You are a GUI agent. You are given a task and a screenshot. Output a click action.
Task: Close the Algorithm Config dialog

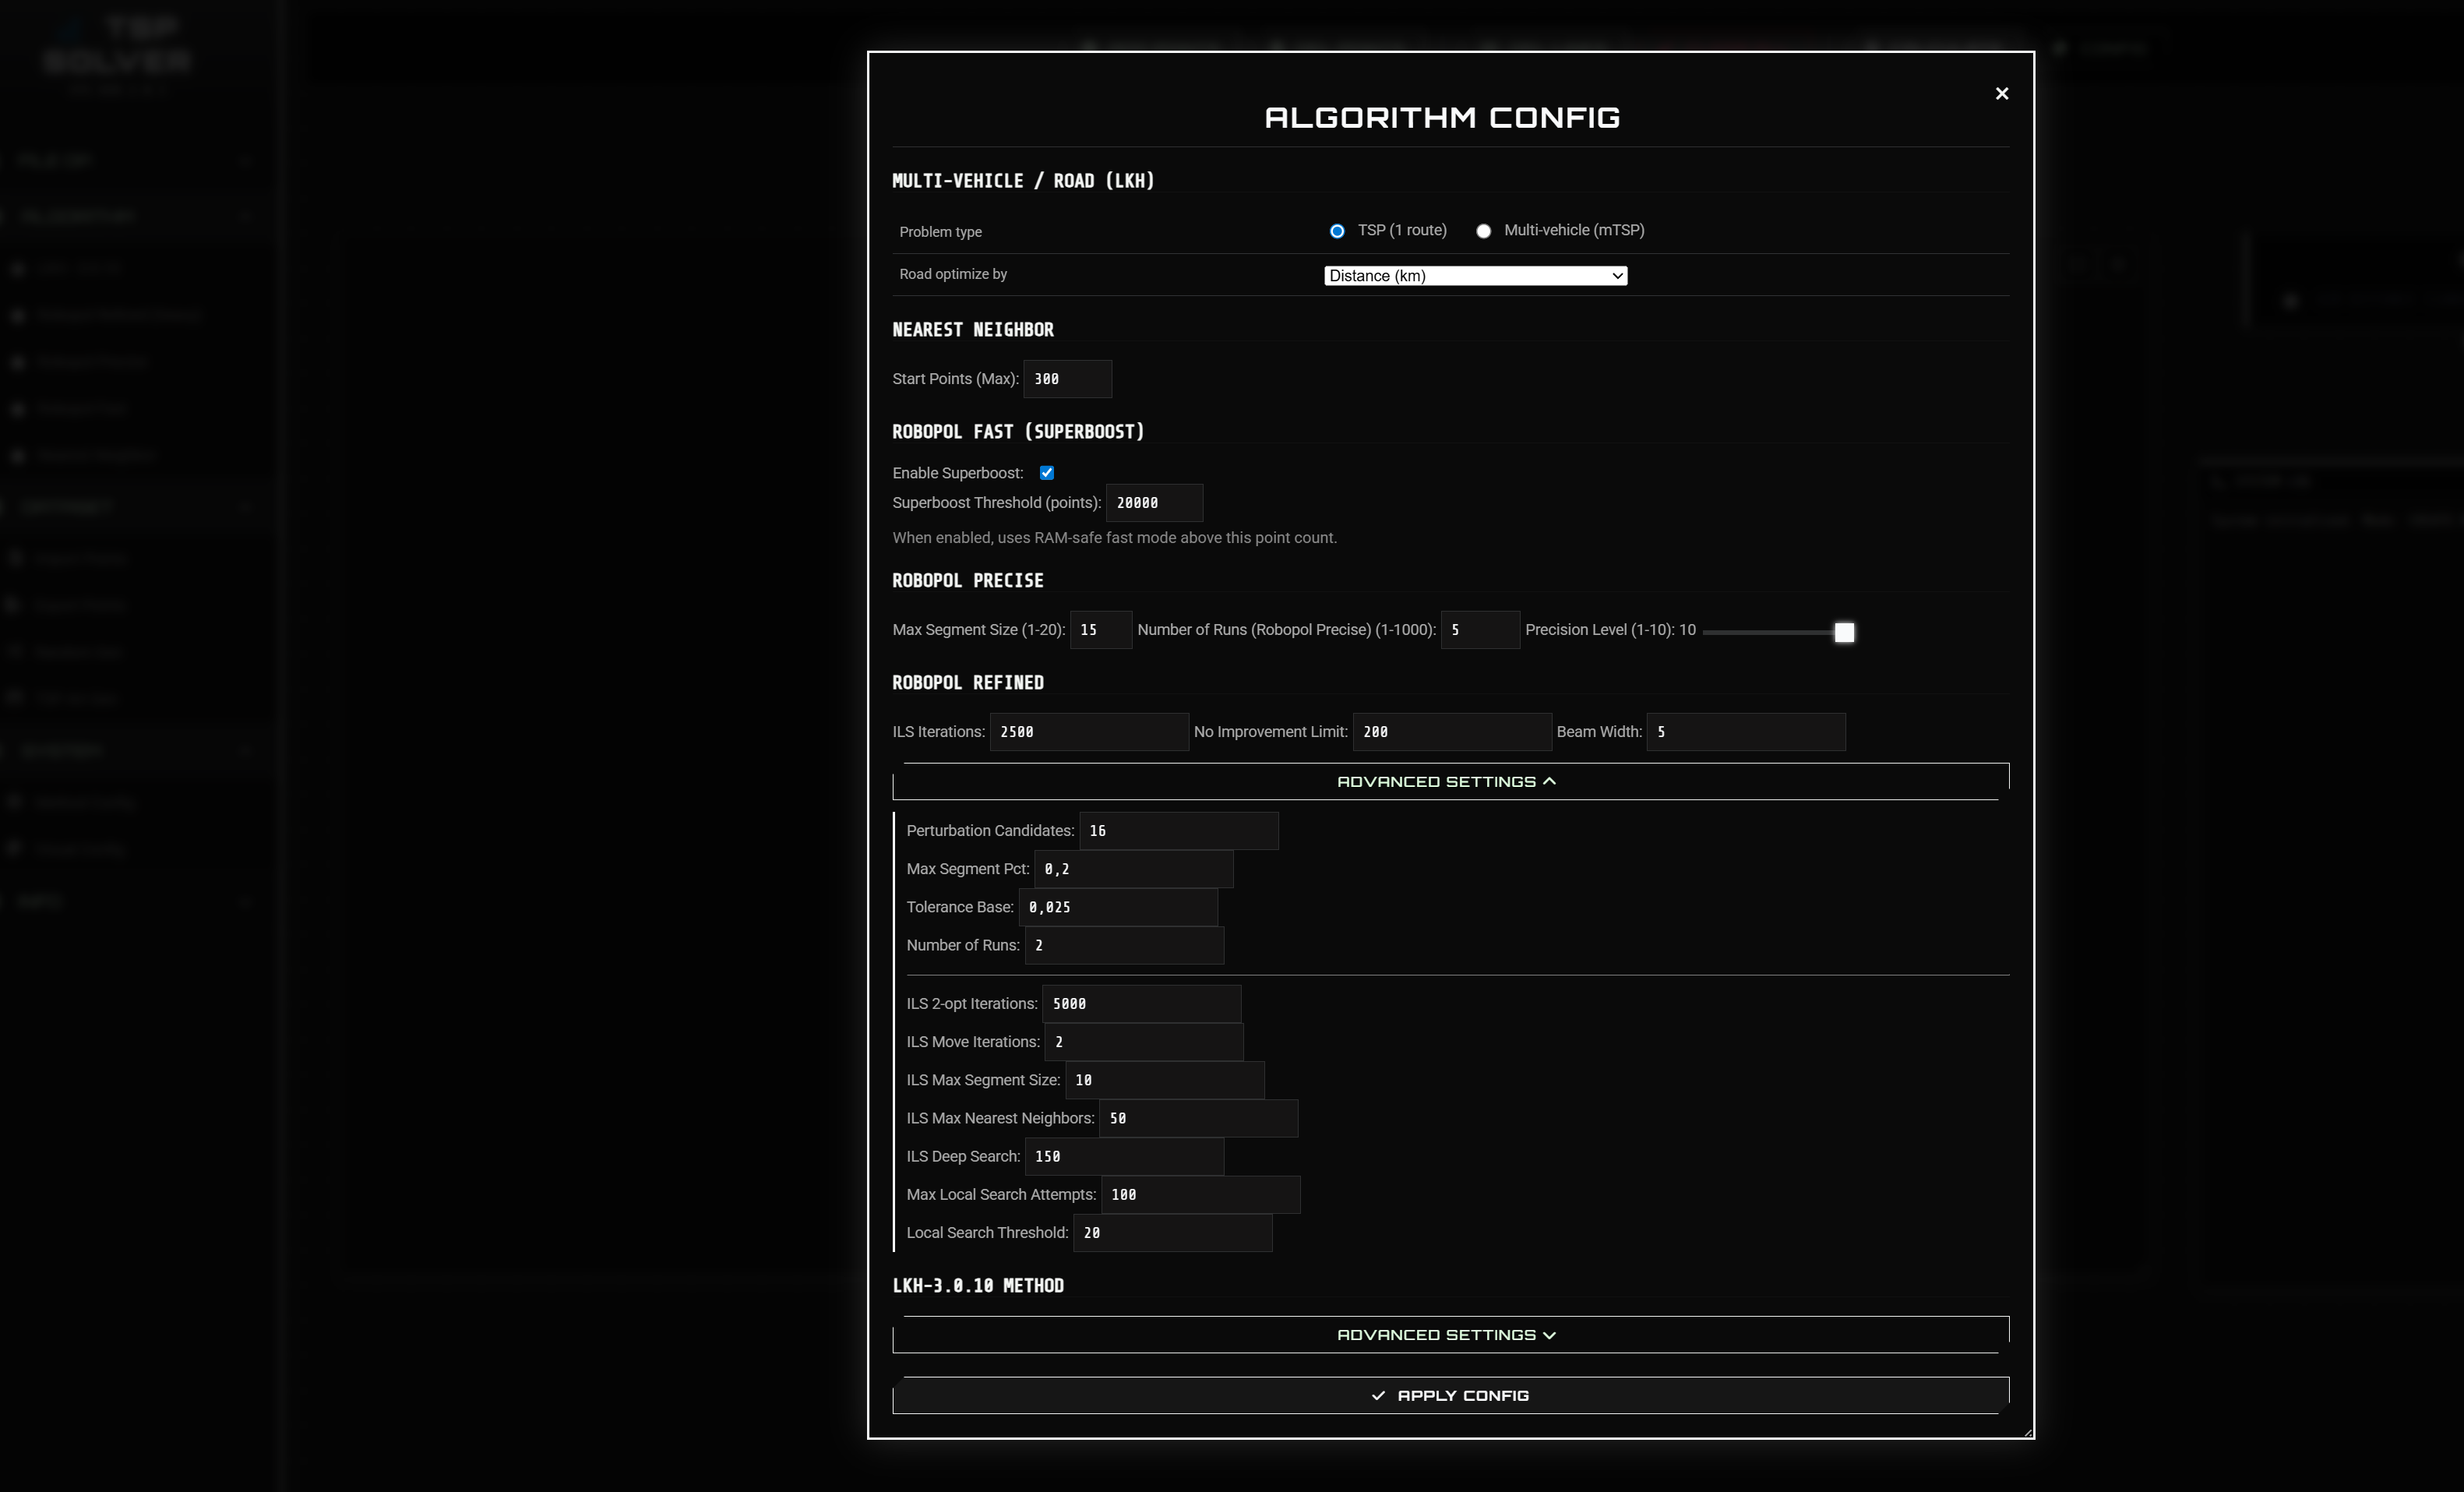coord(2001,93)
